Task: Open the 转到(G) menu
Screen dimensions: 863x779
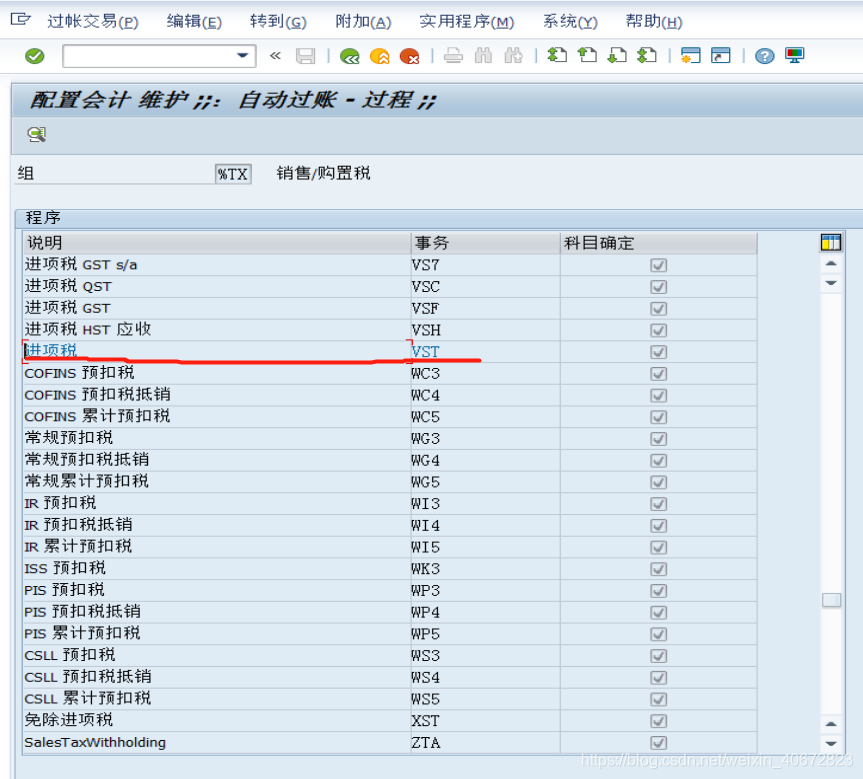Action: coord(278,21)
